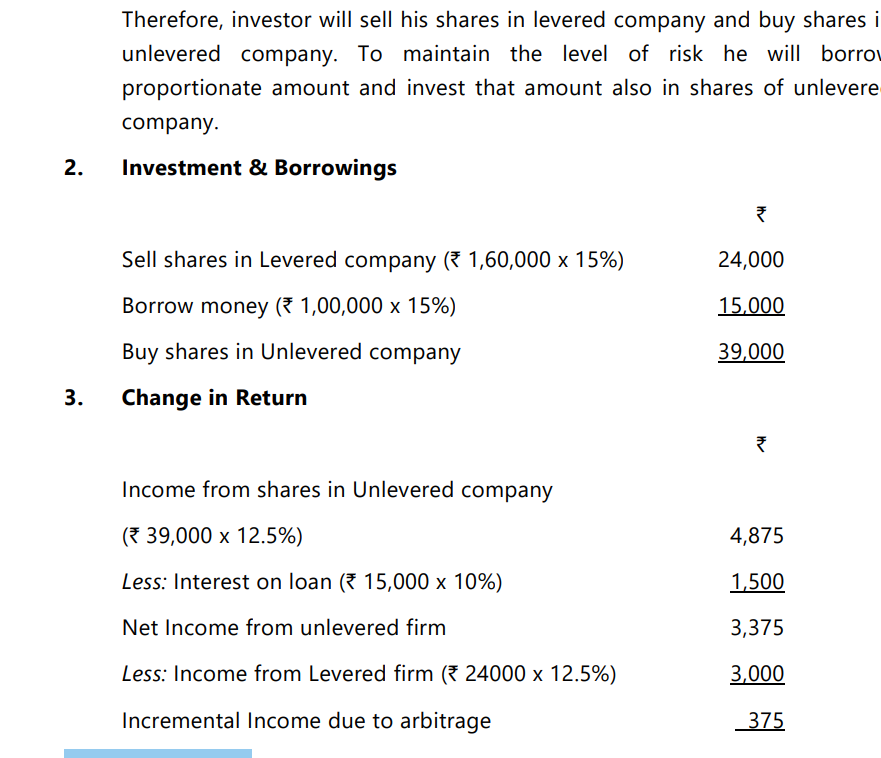Viewport: 881px width, 758px height.
Task: Click the 'Investment & Borrowings' heading
Action: (259, 168)
